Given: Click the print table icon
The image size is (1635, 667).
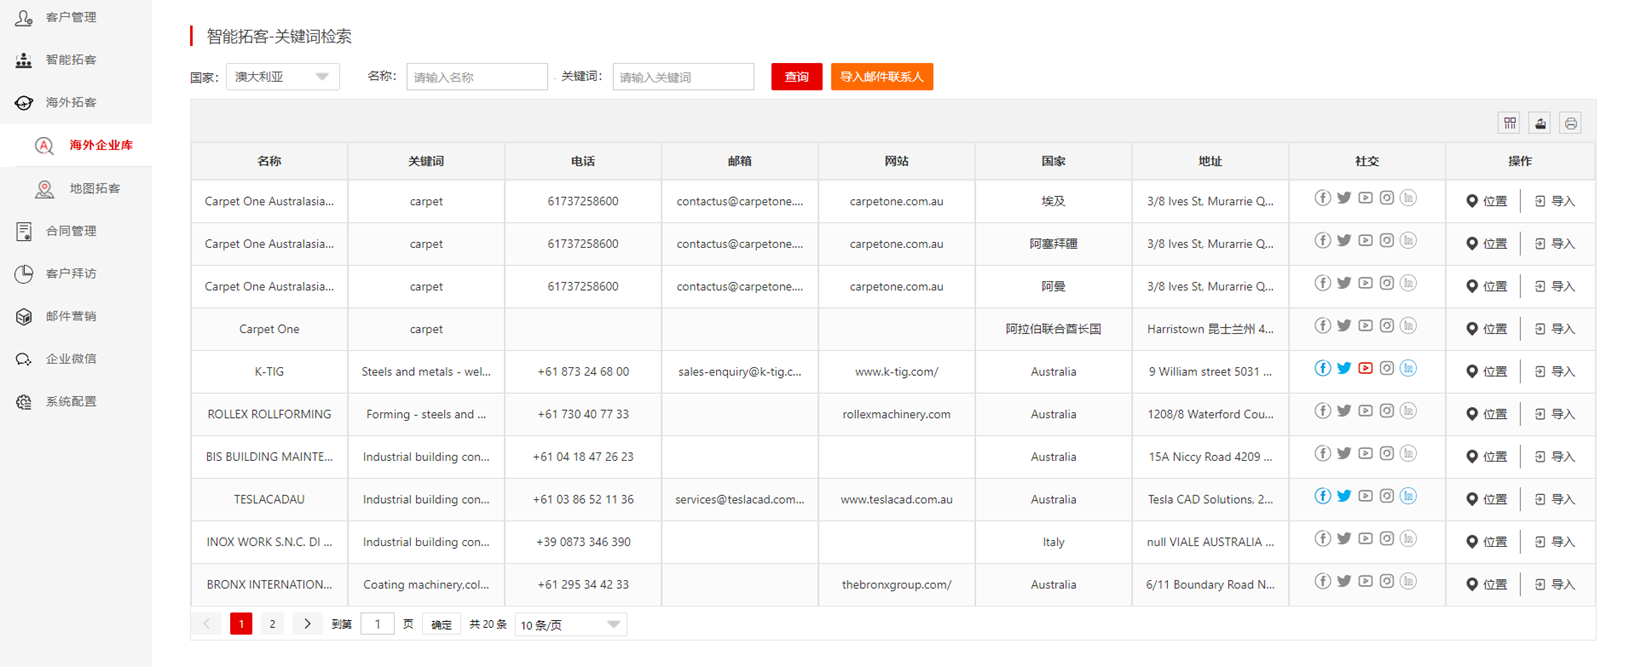Looking at the screenshot, I should (1570, 123).
